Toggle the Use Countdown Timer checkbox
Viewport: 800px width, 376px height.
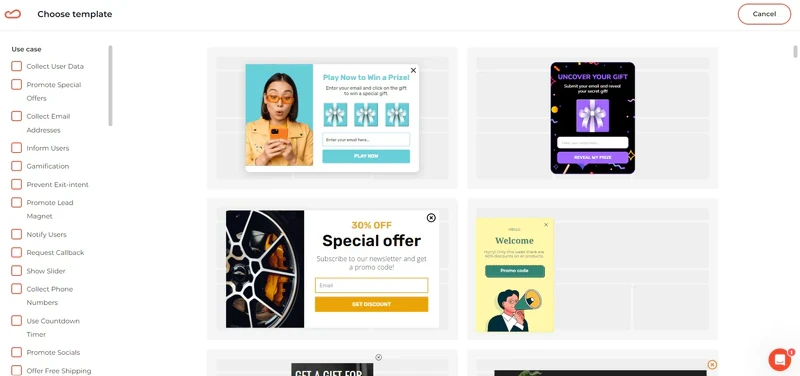17,321
